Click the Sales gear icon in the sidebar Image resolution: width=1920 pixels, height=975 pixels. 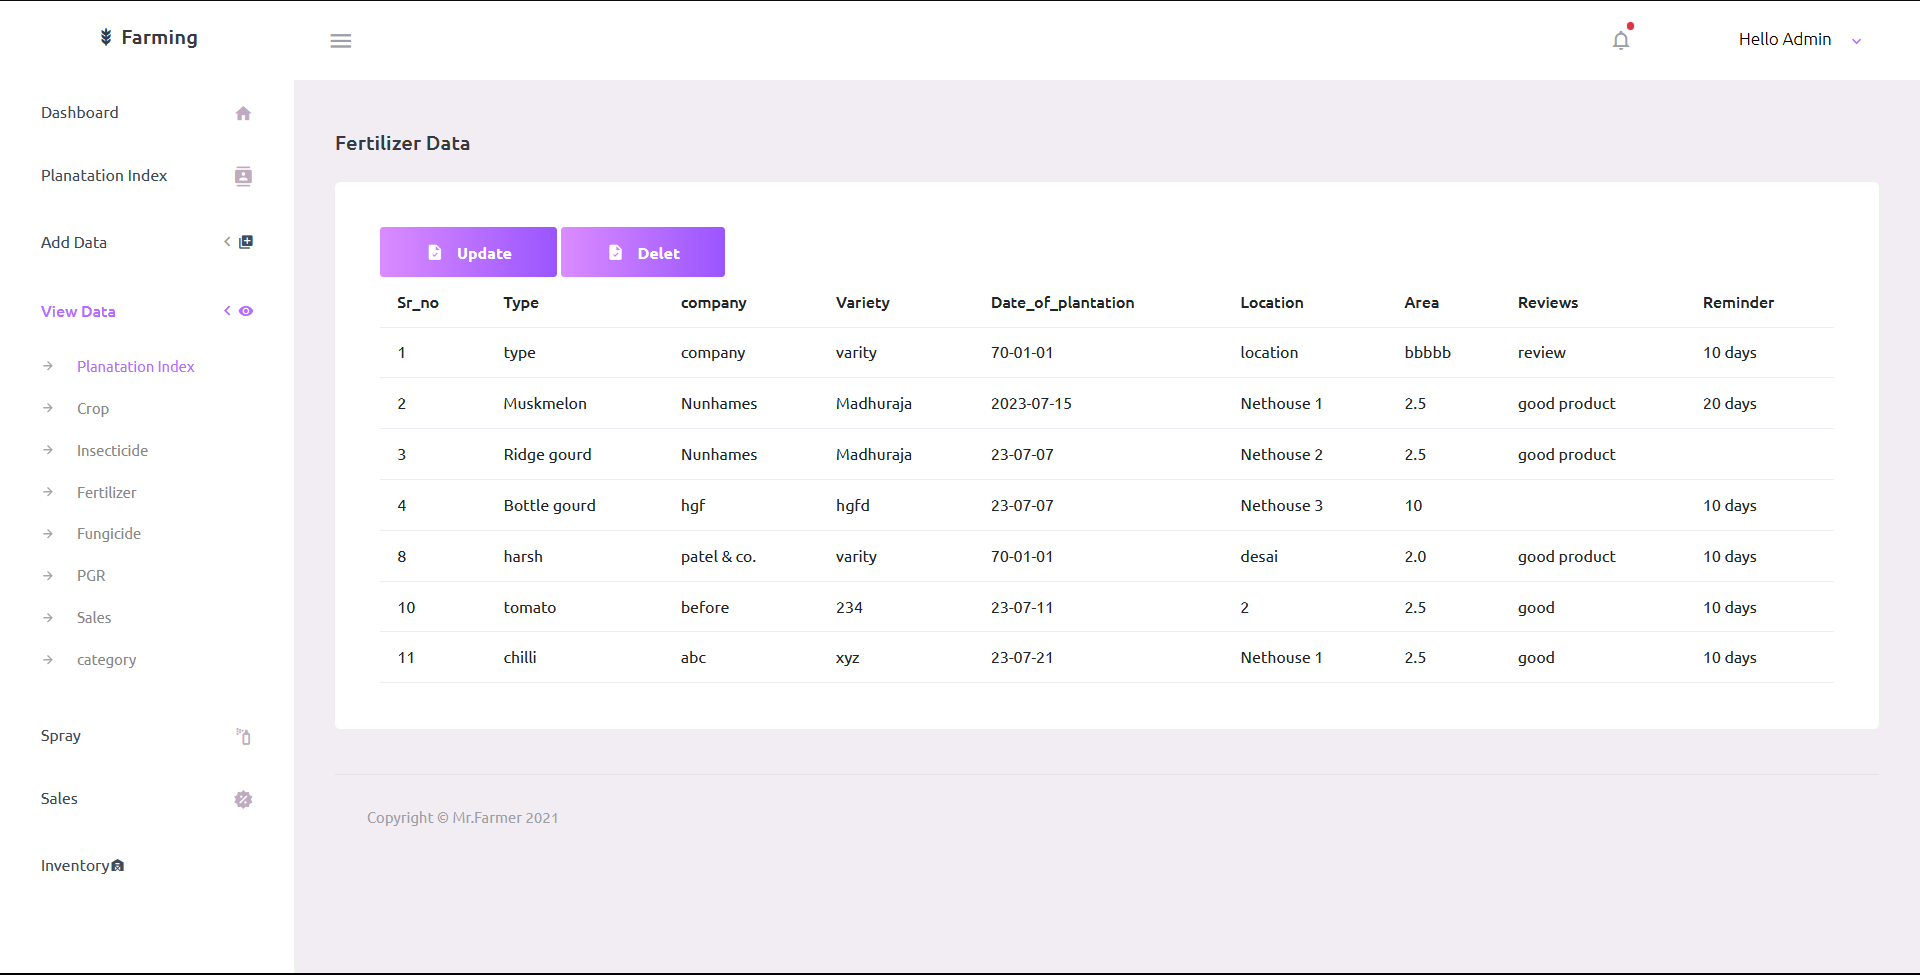pos(243,799)
